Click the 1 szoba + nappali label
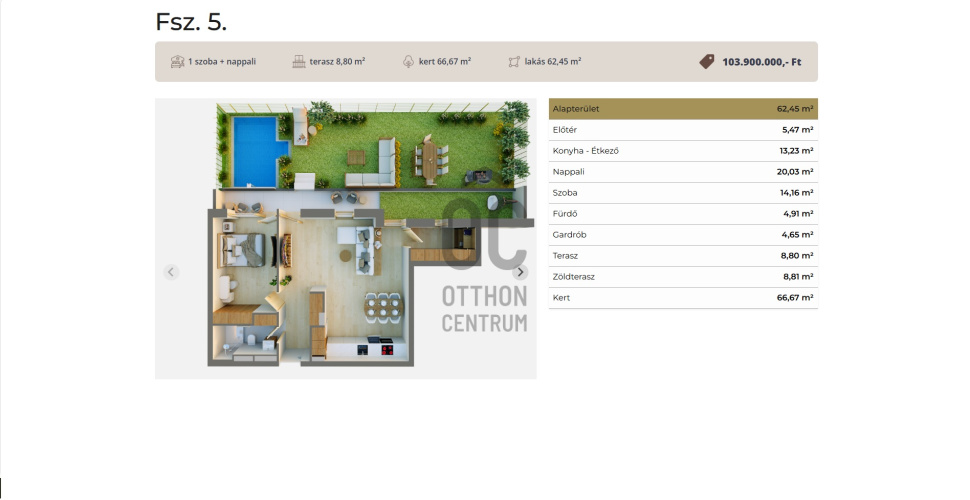Screen dimensions: 970x500 pyautogui.click(x=222, y=61)
